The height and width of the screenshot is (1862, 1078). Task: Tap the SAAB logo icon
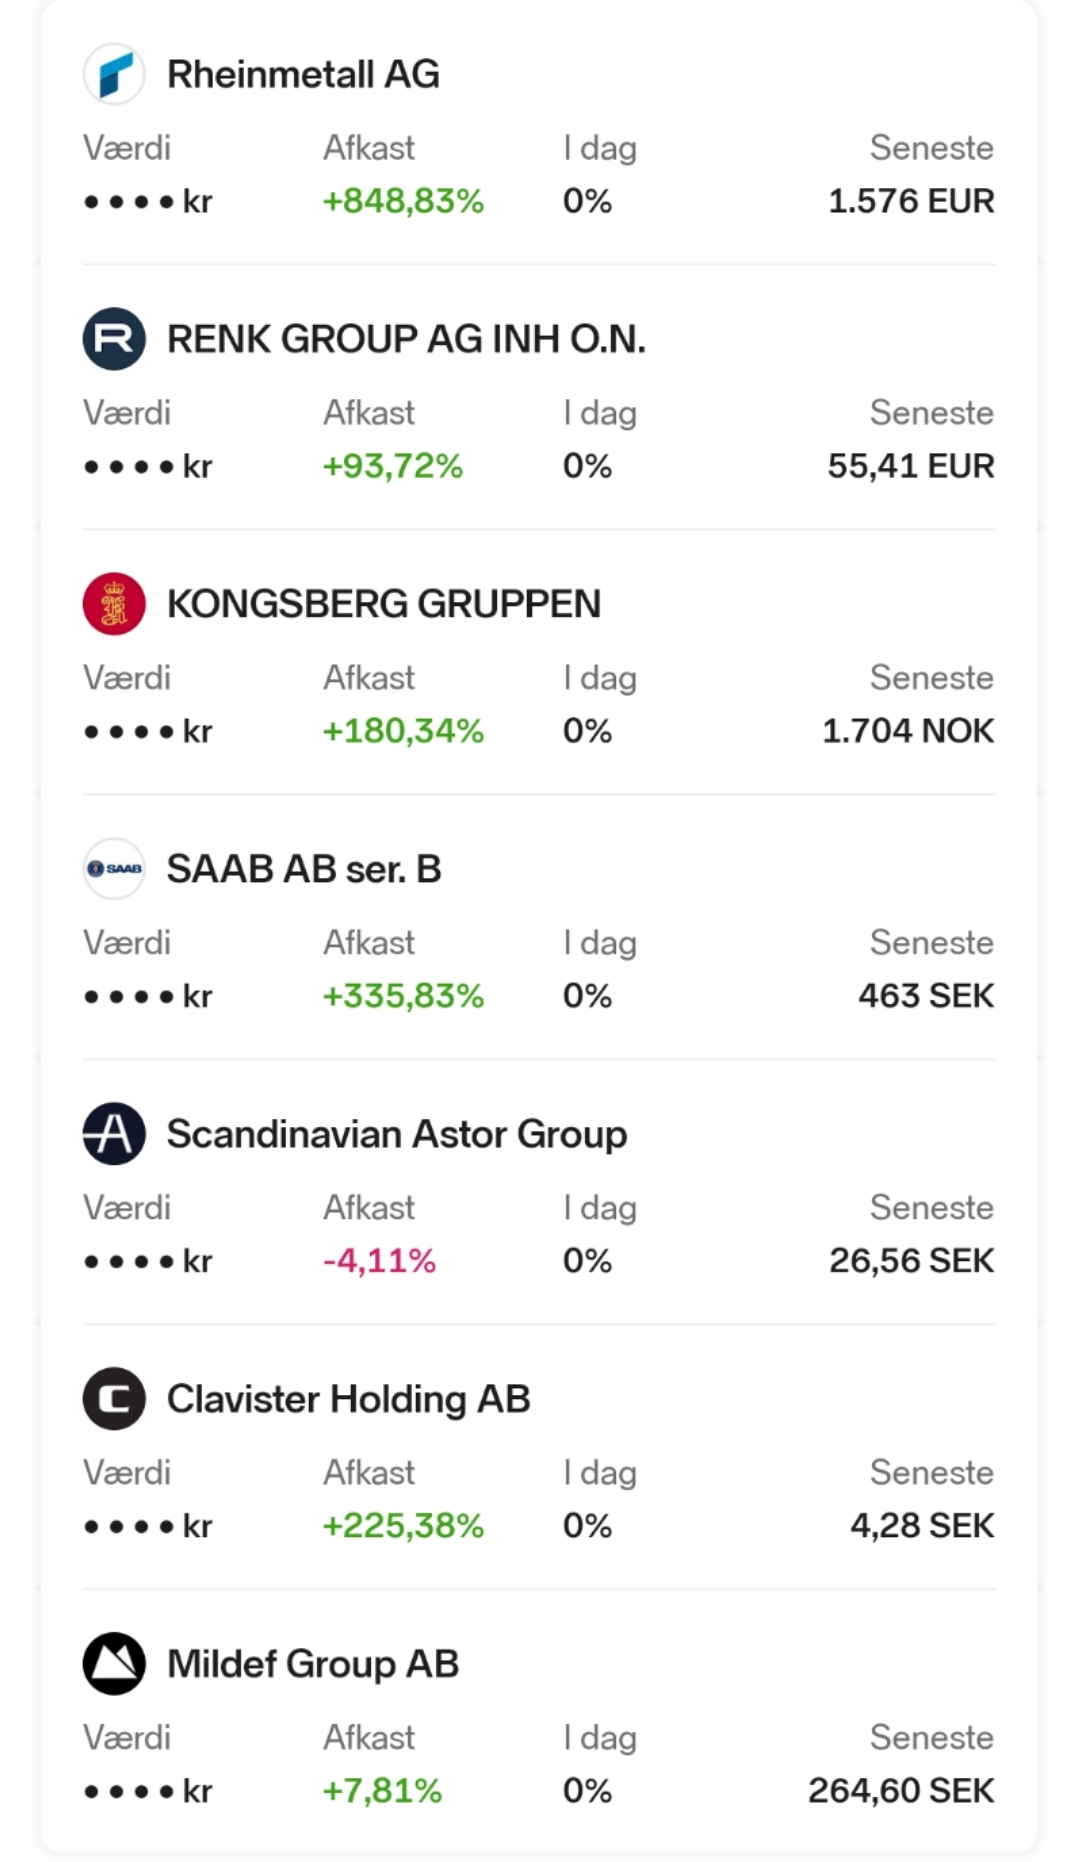114,869
